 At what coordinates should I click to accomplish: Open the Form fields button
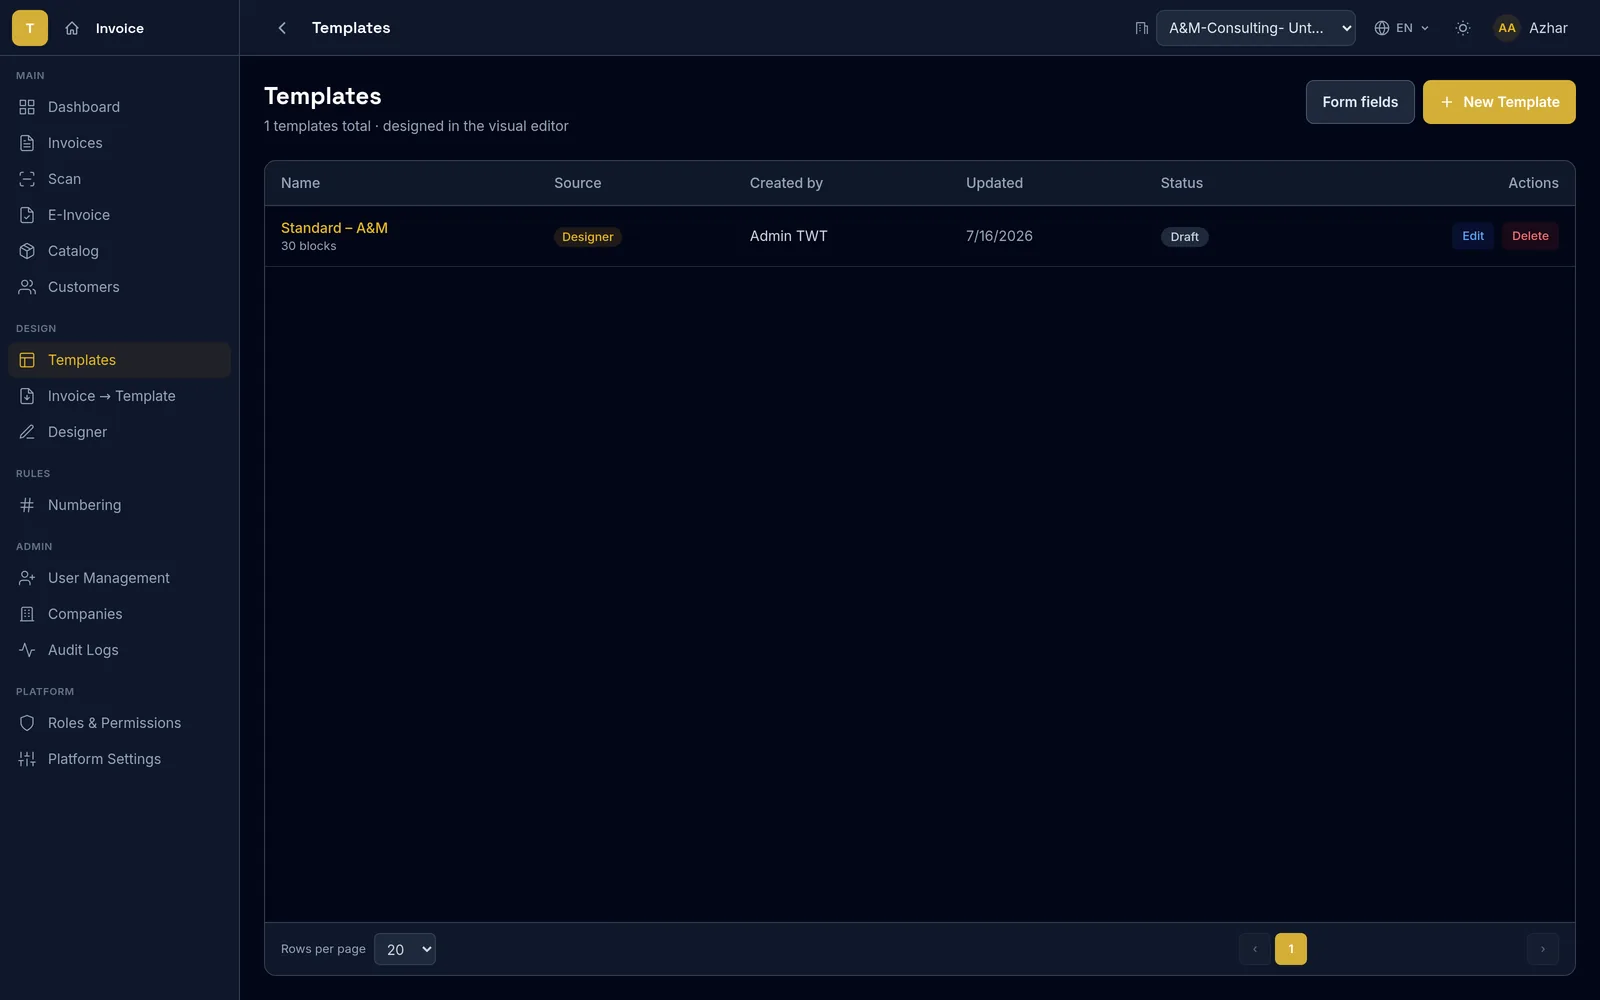point(1360,102)
